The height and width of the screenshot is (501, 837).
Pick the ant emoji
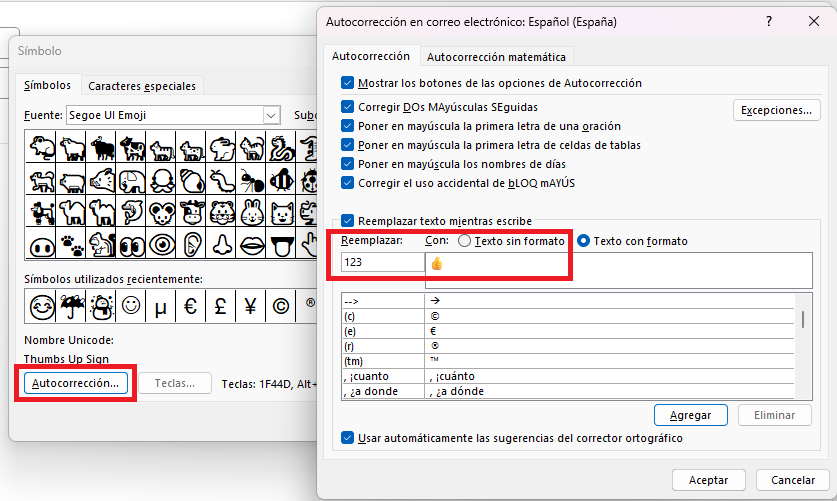point(251,179)
